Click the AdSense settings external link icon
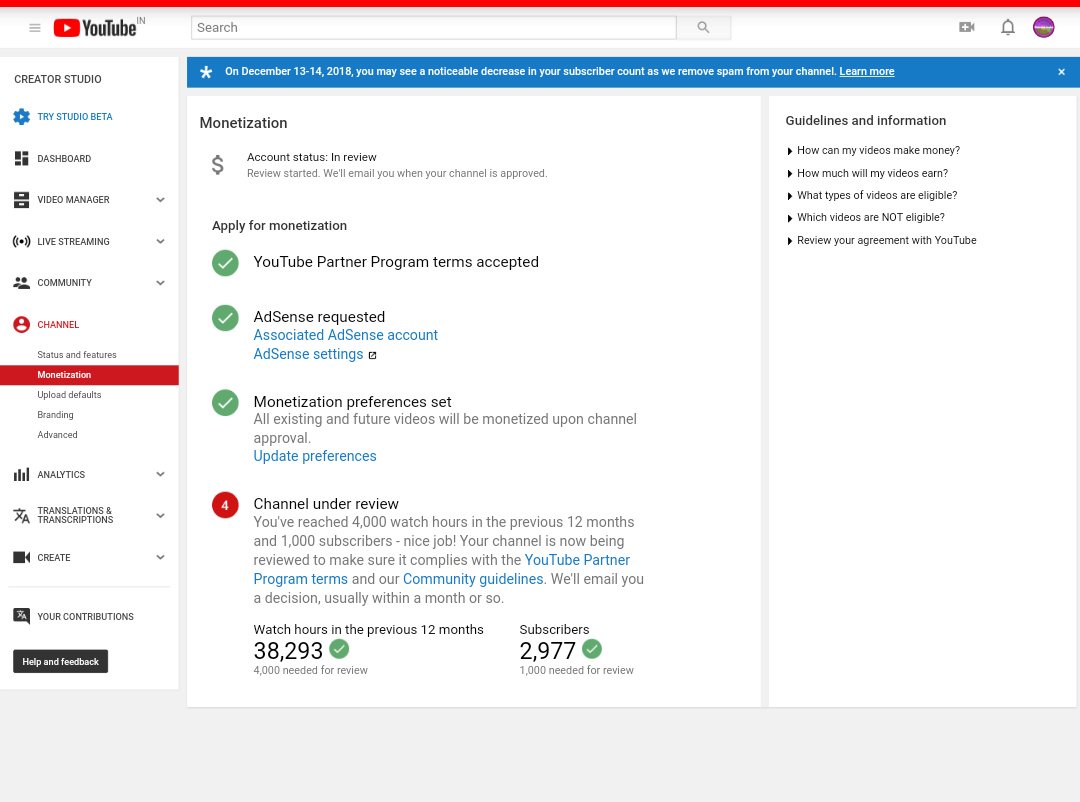This screenshot has height=802, width=1080. click(373, 356)
